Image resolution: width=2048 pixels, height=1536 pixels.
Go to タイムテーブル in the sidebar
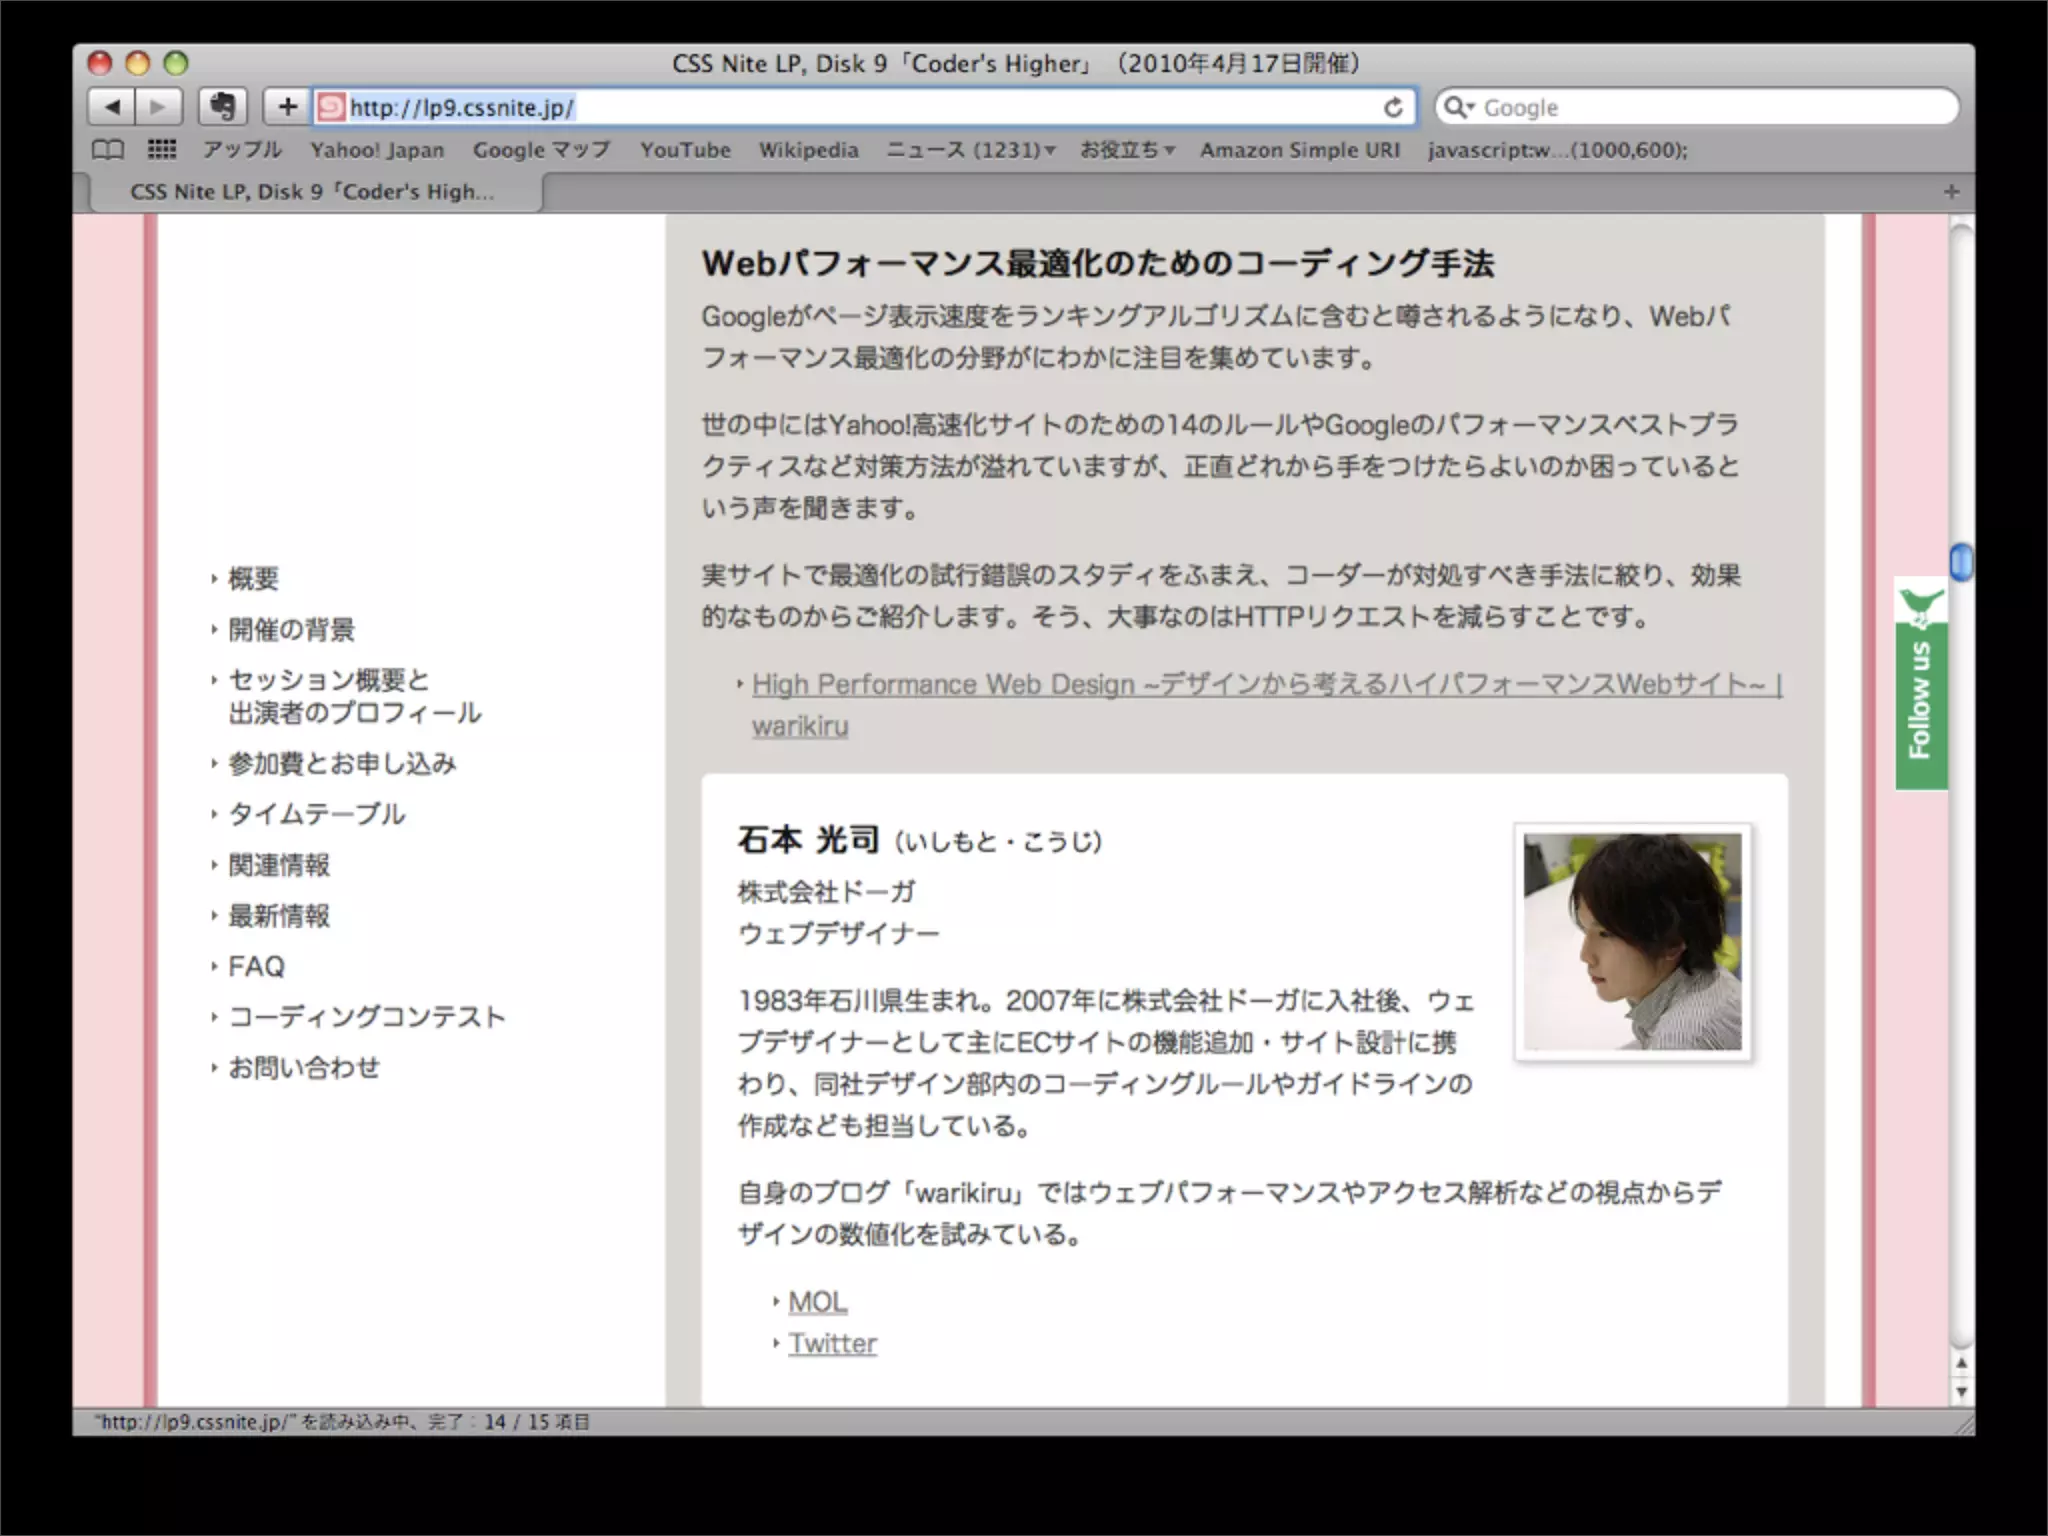(x=316, y=814)
